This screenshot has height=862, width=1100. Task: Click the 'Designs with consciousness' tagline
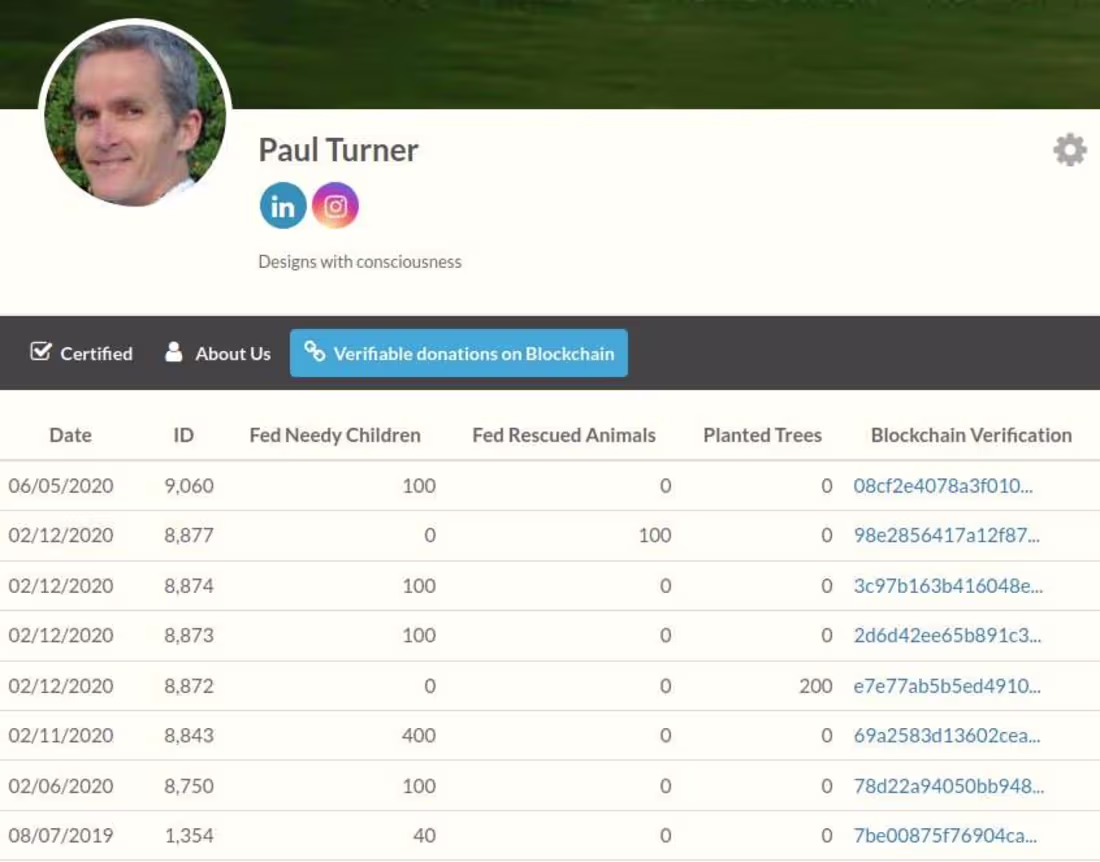[360, 262]
